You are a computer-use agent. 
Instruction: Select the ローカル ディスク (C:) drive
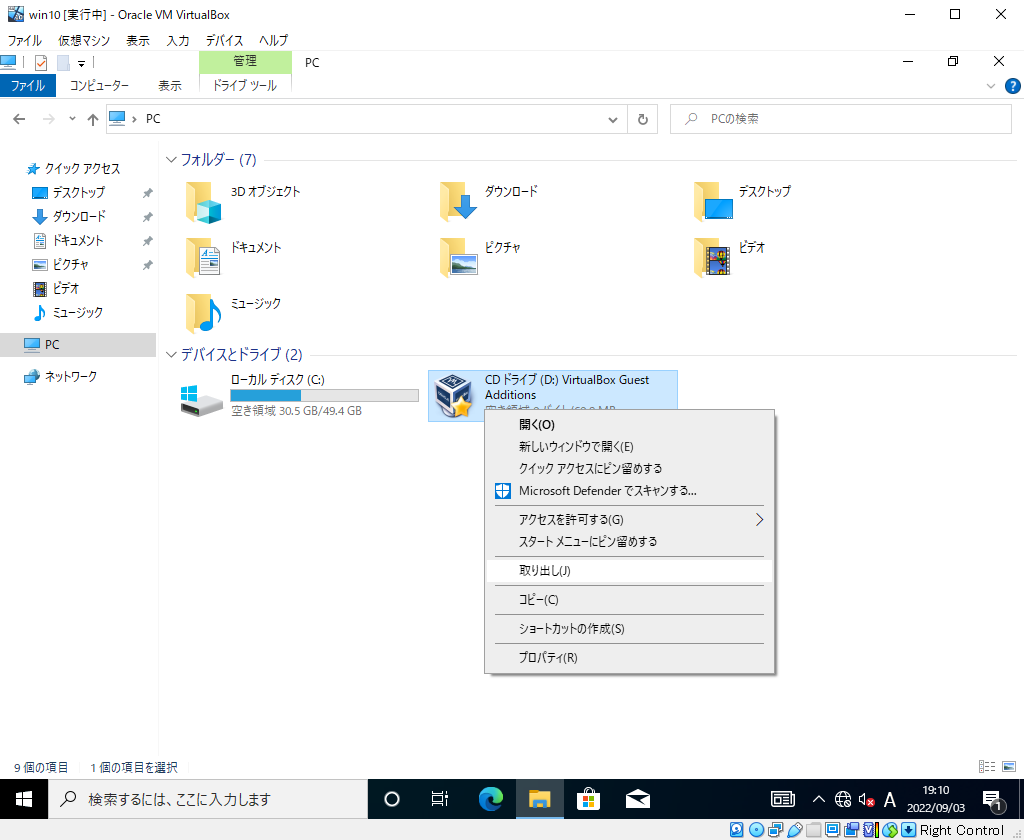click(299, 396)
